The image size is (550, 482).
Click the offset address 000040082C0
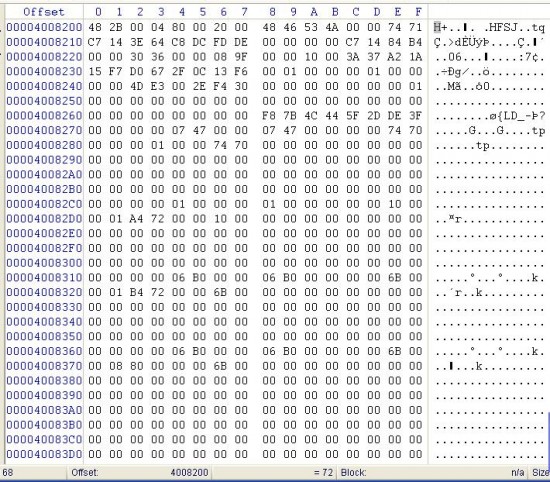pyautogui.click(x=44, y=204)
